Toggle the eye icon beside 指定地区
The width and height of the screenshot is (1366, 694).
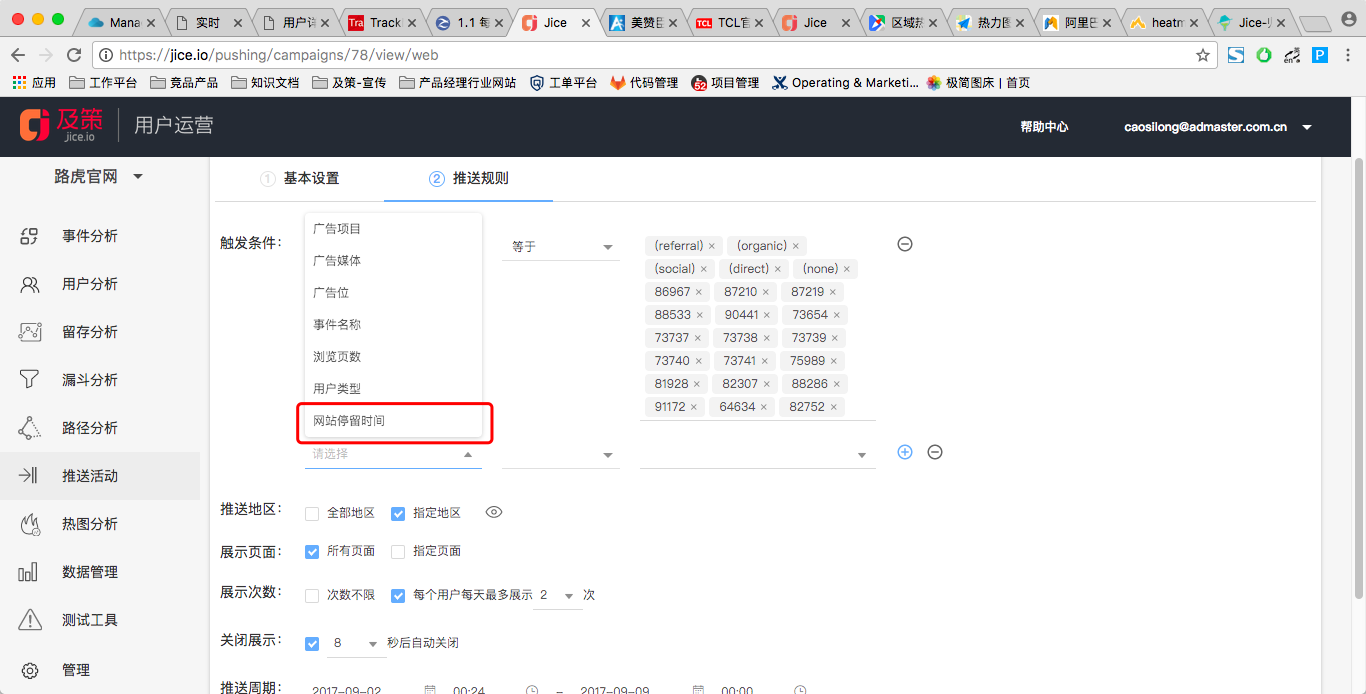(493, 512)
